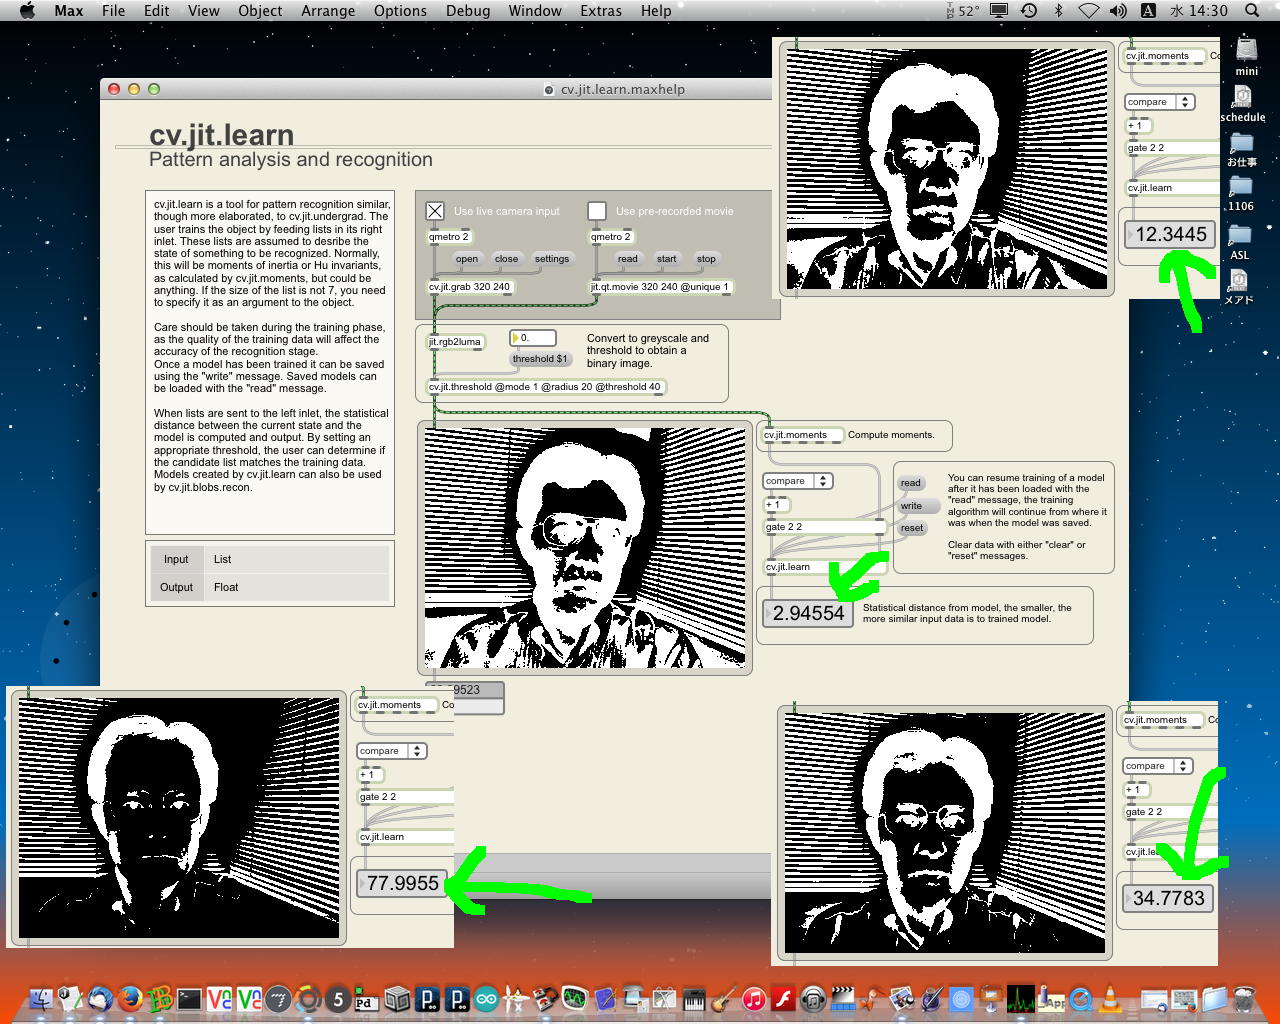Click the main binary video preview

click(x=585, y=548)
